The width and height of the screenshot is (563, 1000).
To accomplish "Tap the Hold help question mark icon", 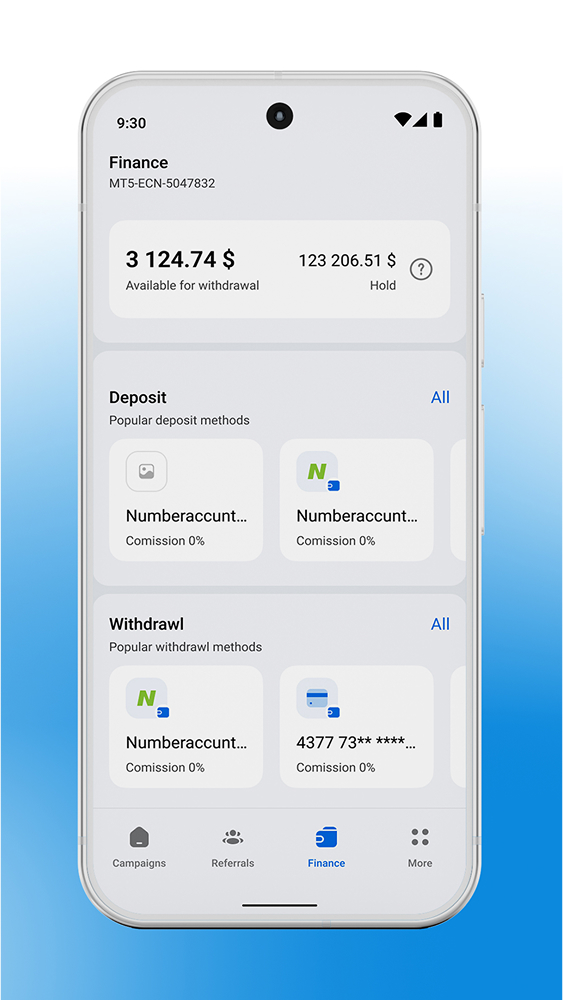I will pos(421,270).
